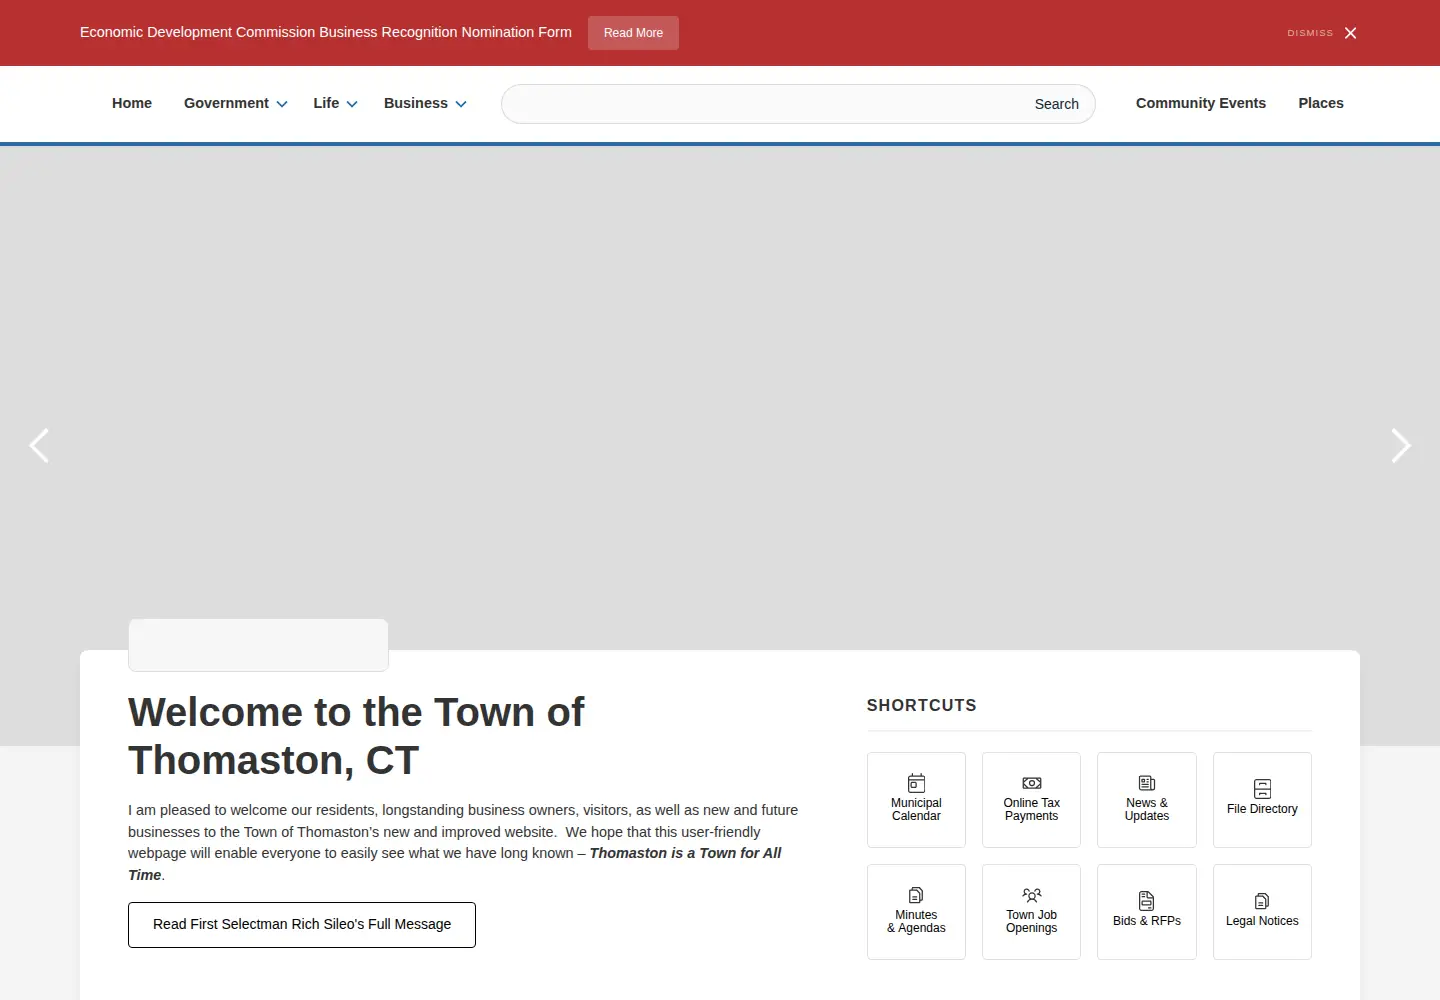
Task: Open the Bids & RFPs shortcut
Action: click(1146, 912)
